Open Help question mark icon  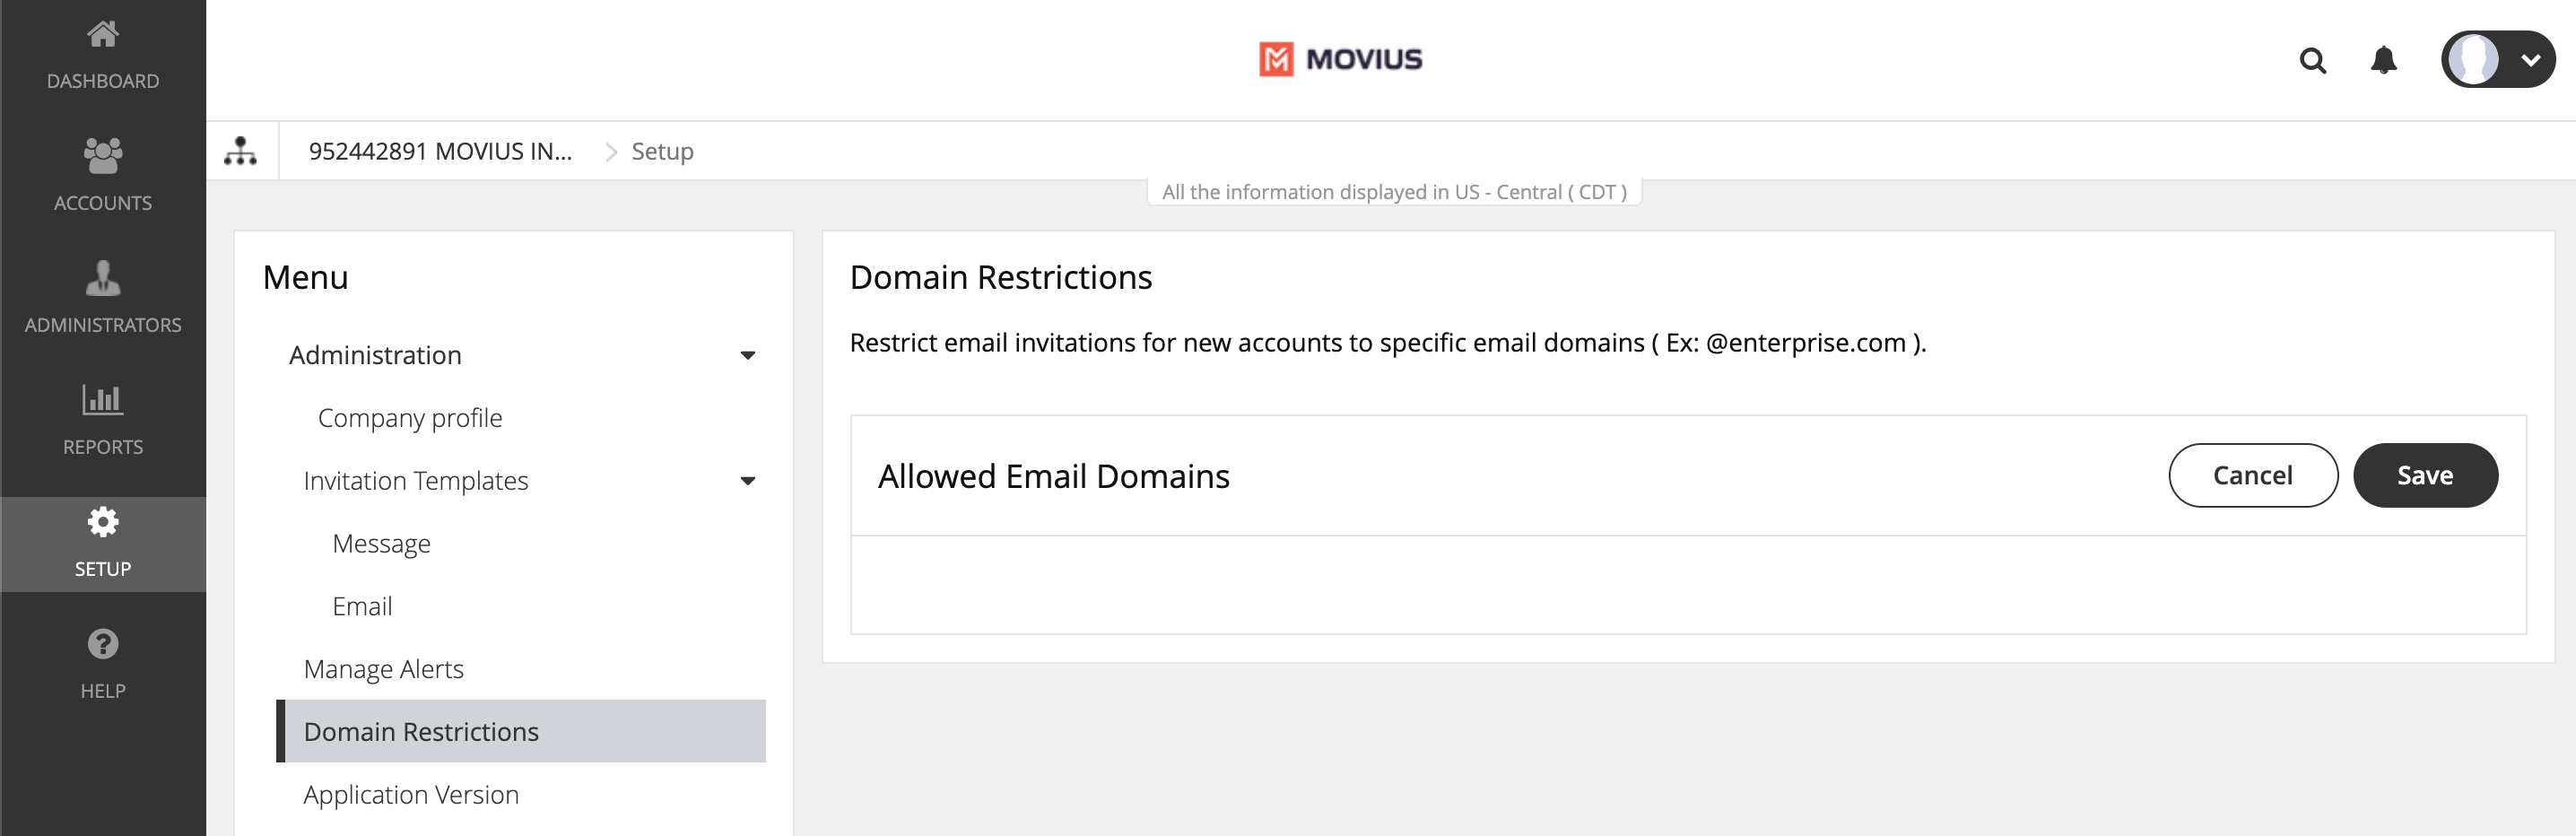pos(102,644)
